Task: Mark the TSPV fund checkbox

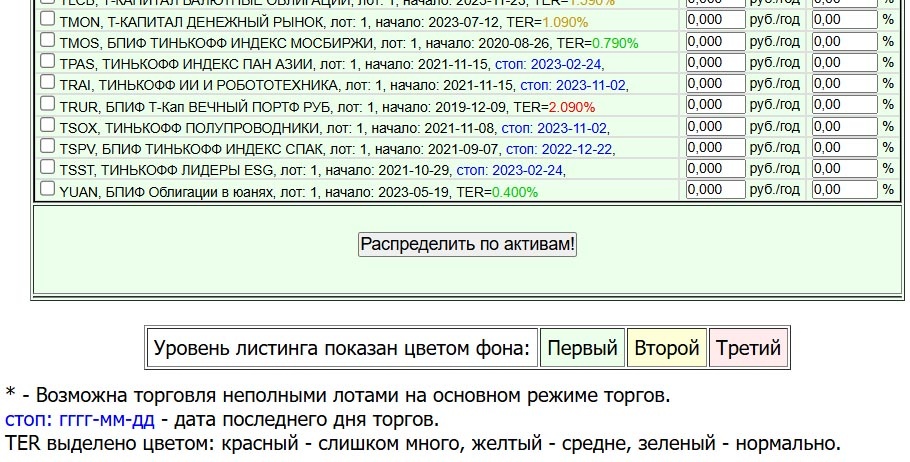Action: point(48,146)
